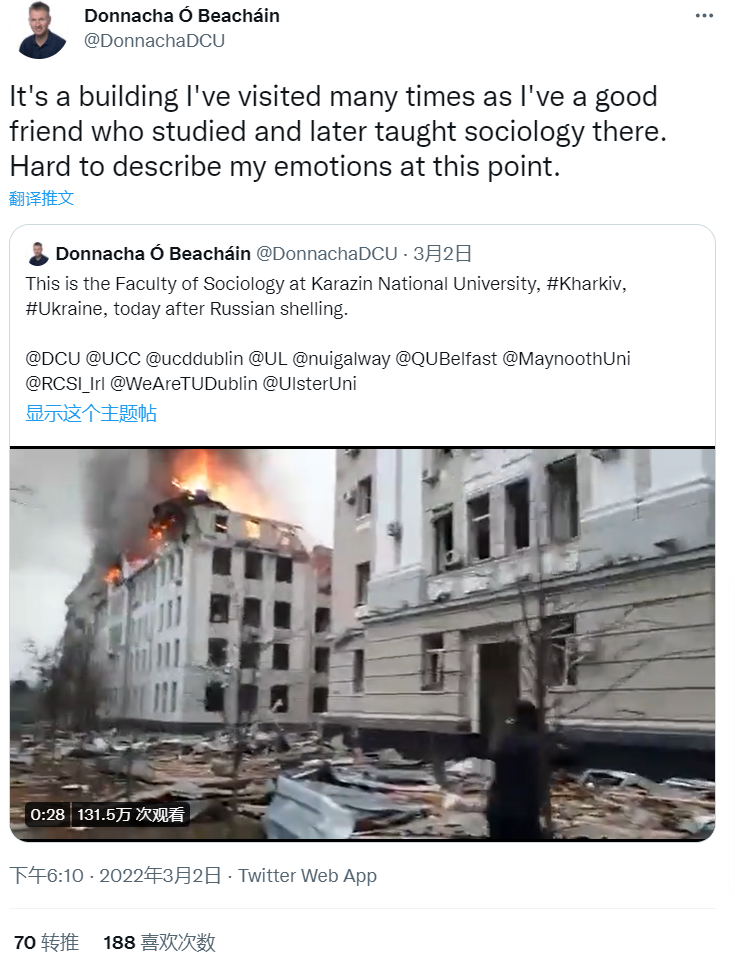Click the small avatar in quoted tweet
The height and width of the screenshot is (962, 735).
(x=38, y=254)
